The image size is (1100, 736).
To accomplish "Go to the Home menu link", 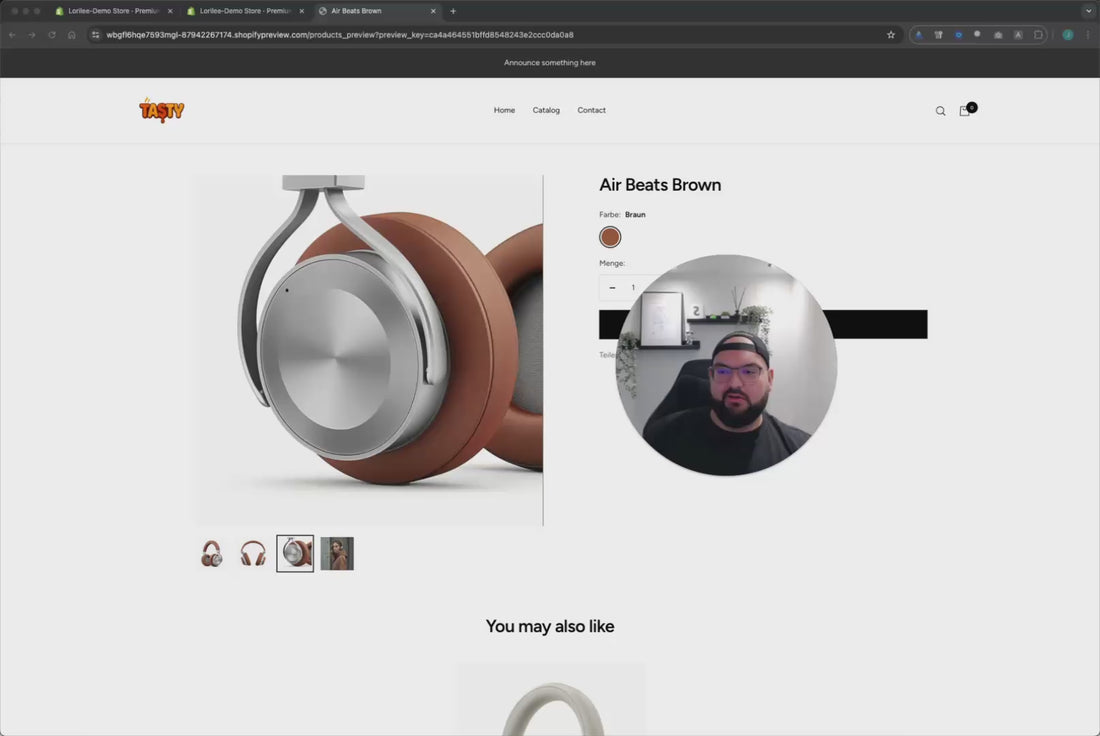I will point(504,110).
